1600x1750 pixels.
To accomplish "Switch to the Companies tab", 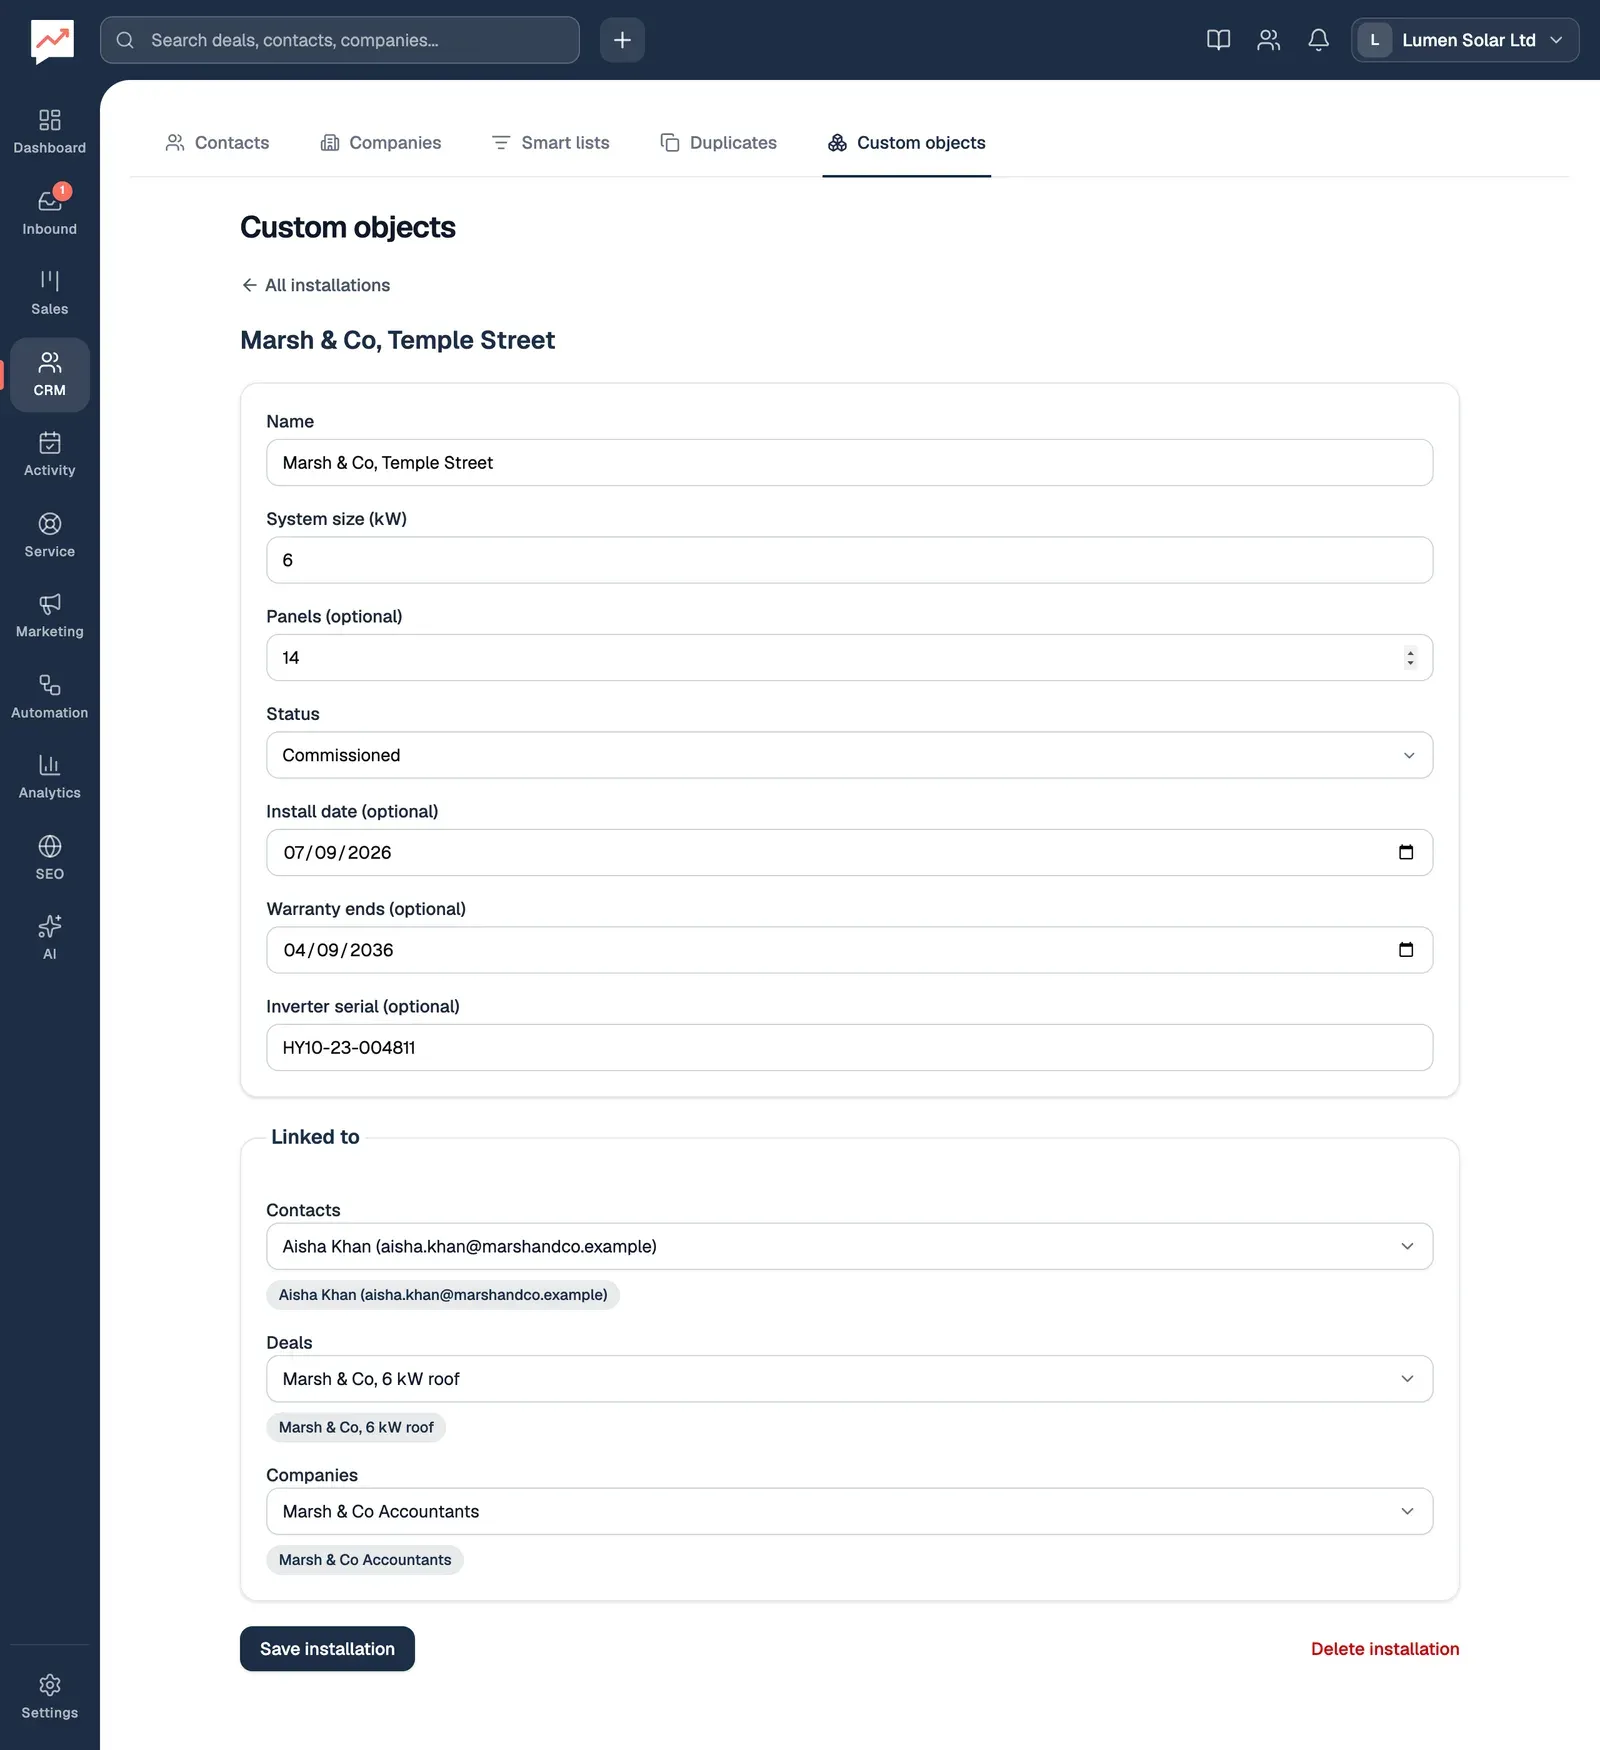I will (380, 143).
